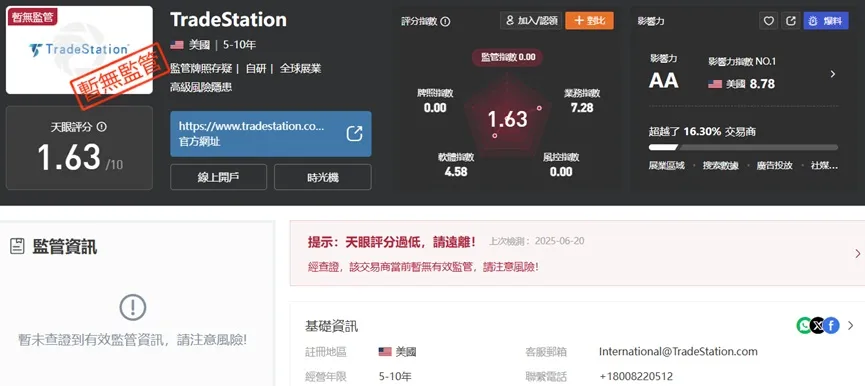Click the 加入/認領 button
The image size is (865, 386).
531,21
